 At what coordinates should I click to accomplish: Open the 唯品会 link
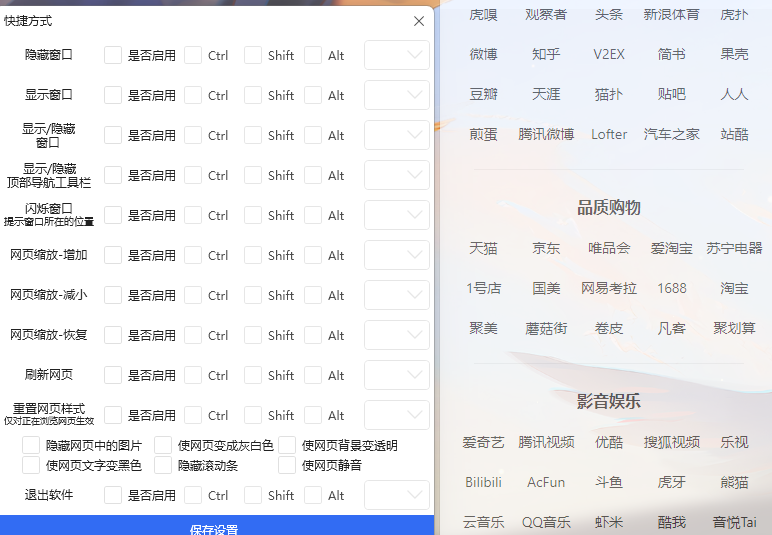609,248
